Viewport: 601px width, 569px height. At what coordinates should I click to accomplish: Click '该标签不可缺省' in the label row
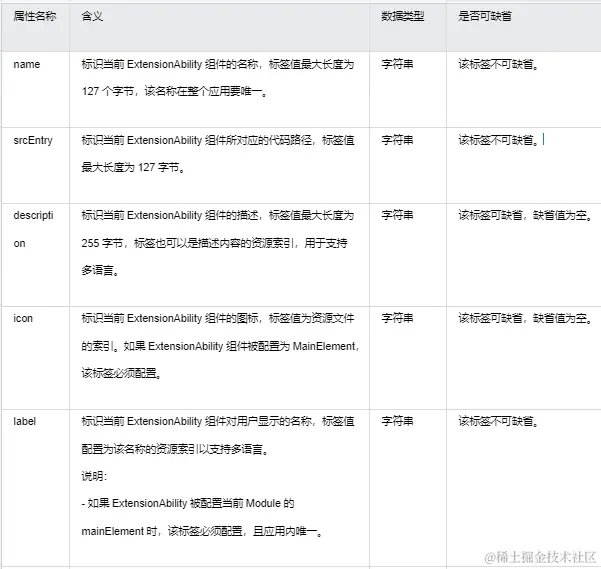(x=499, y=421)
